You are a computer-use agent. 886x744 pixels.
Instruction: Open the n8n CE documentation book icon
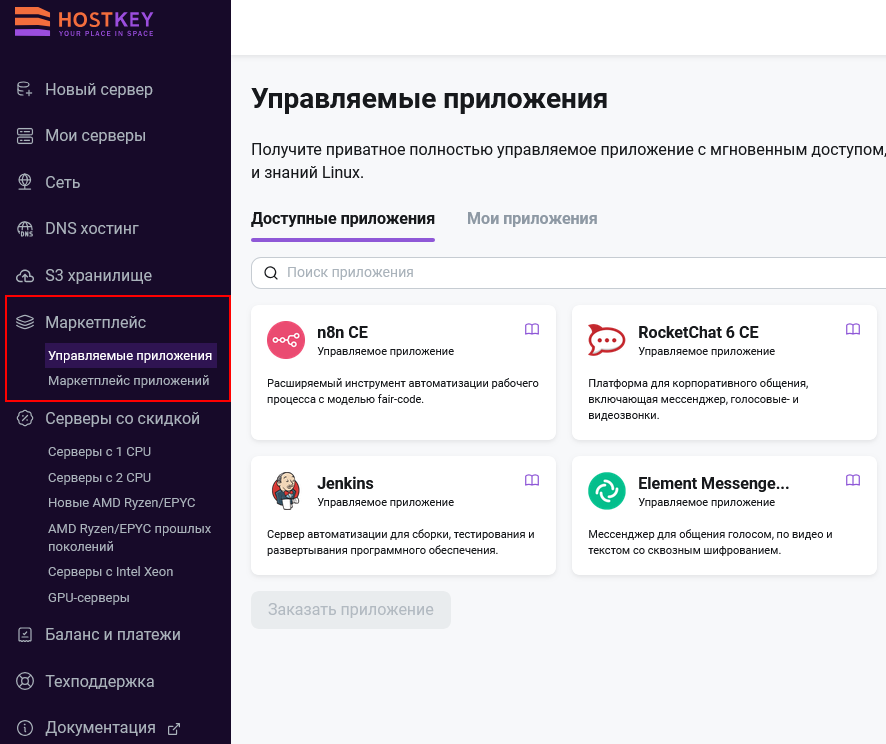532,329
